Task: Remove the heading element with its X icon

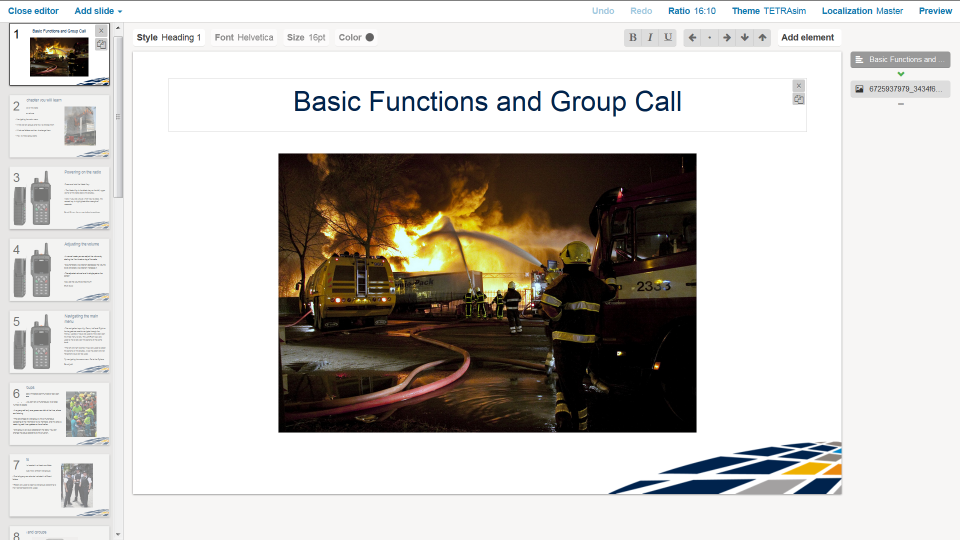Action: click(798, 86)
